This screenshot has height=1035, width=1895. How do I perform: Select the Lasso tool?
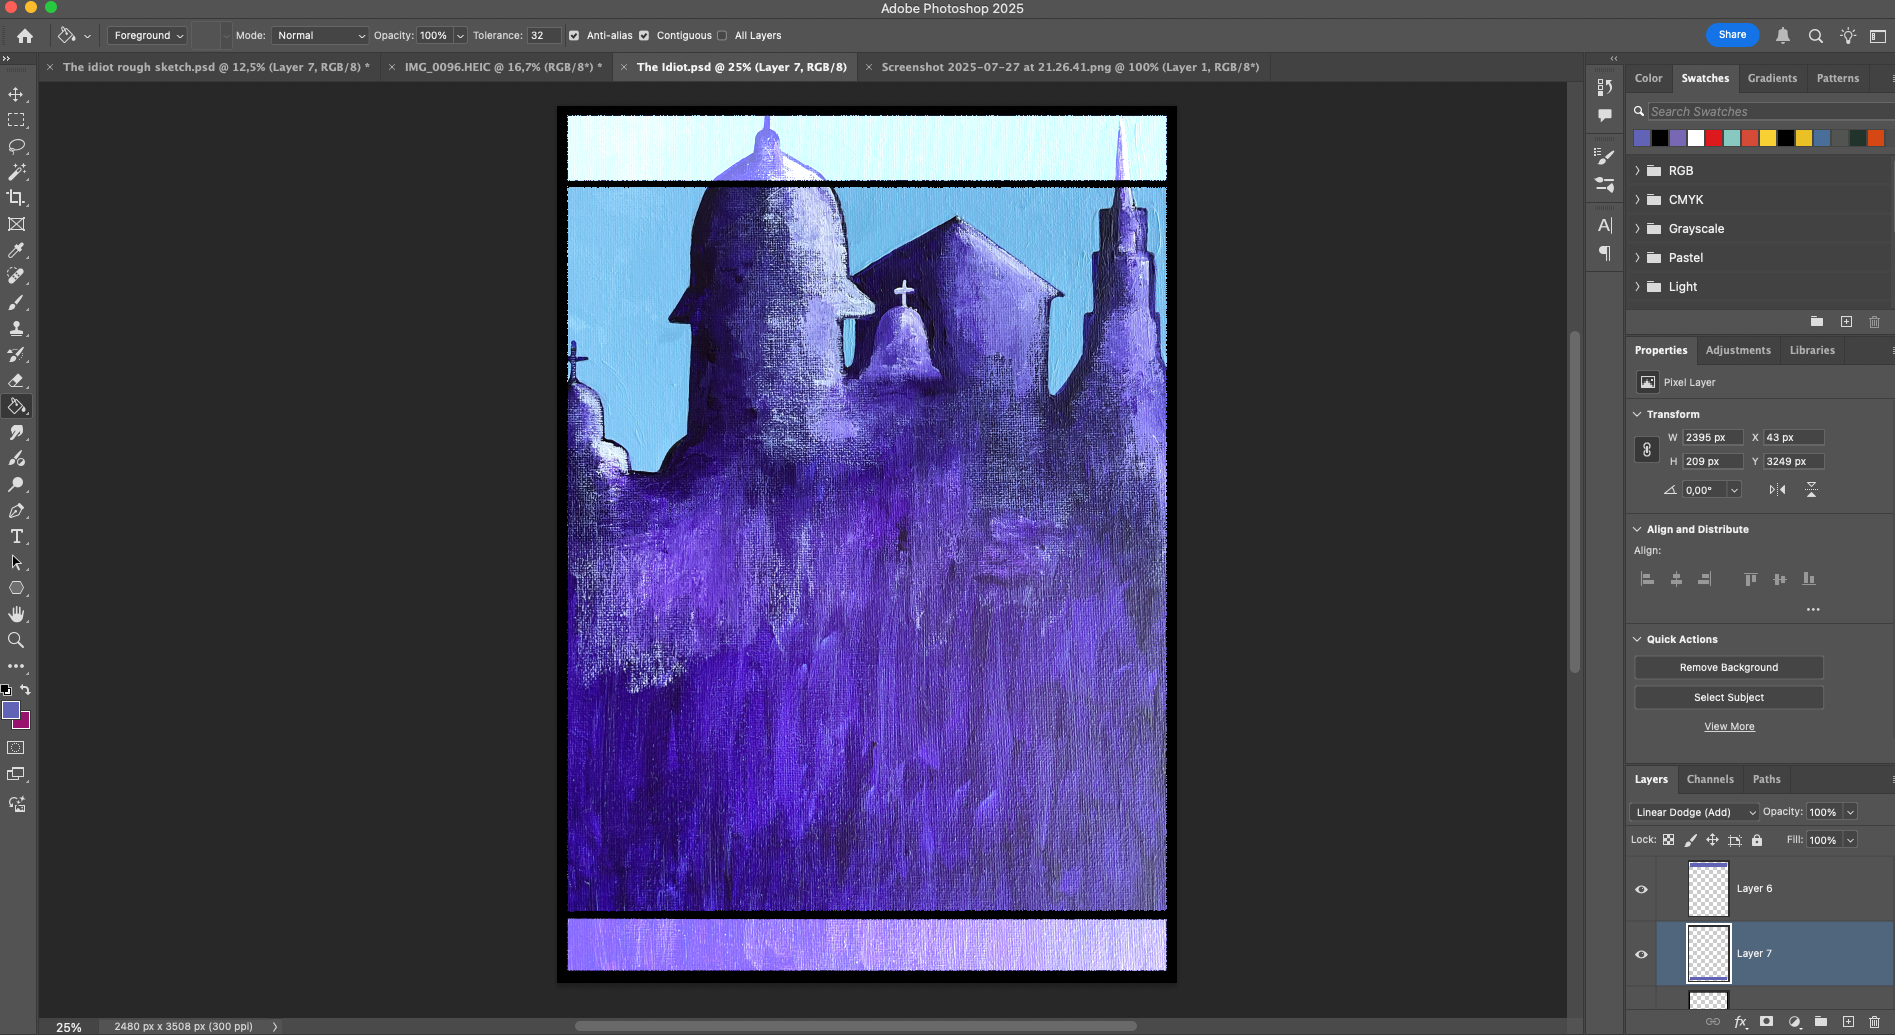(x=17, y=147)
